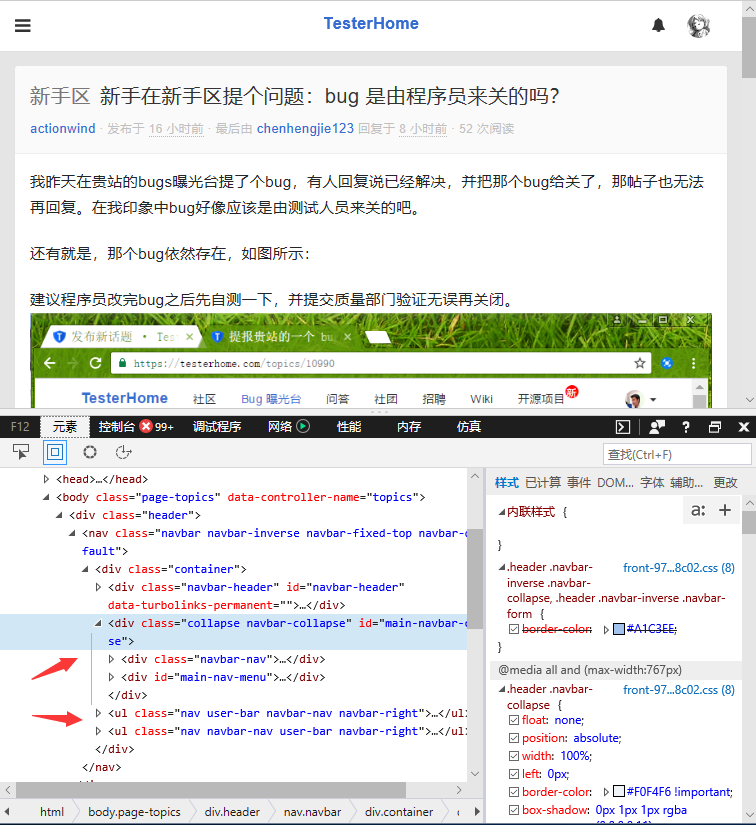This screenshot has height=825, width=756.
Task: Open DevTools help question mark
Action: 686,427
